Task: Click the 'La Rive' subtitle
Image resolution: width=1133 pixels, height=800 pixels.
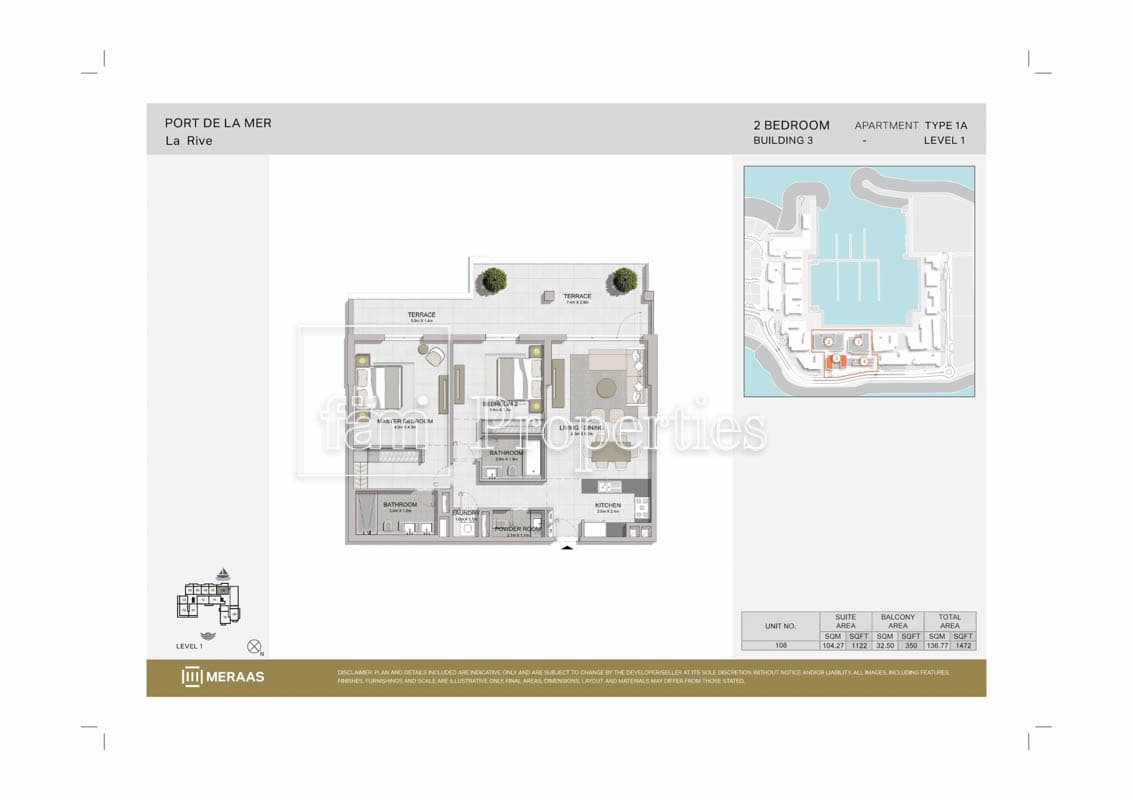Action: coord(189,141)
